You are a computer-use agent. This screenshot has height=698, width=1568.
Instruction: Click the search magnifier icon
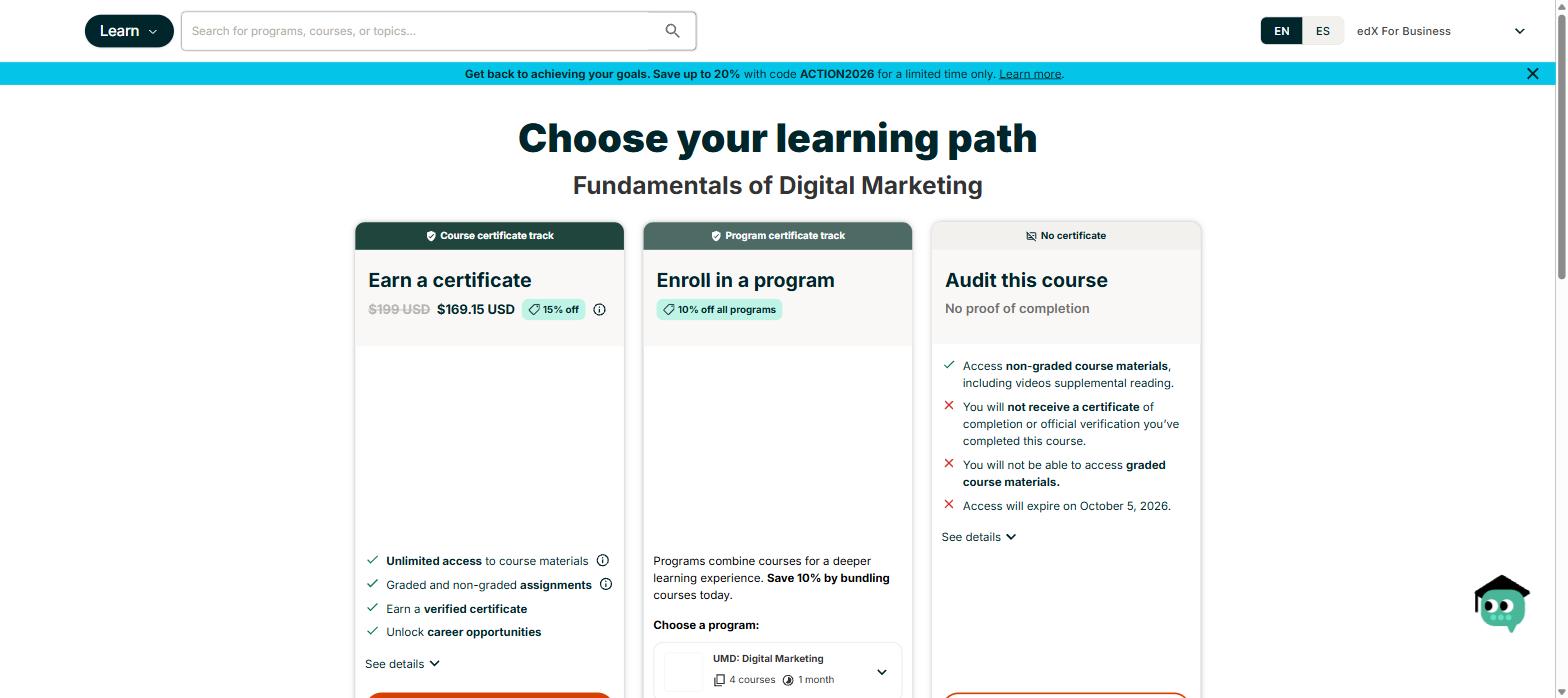[672, 31]
